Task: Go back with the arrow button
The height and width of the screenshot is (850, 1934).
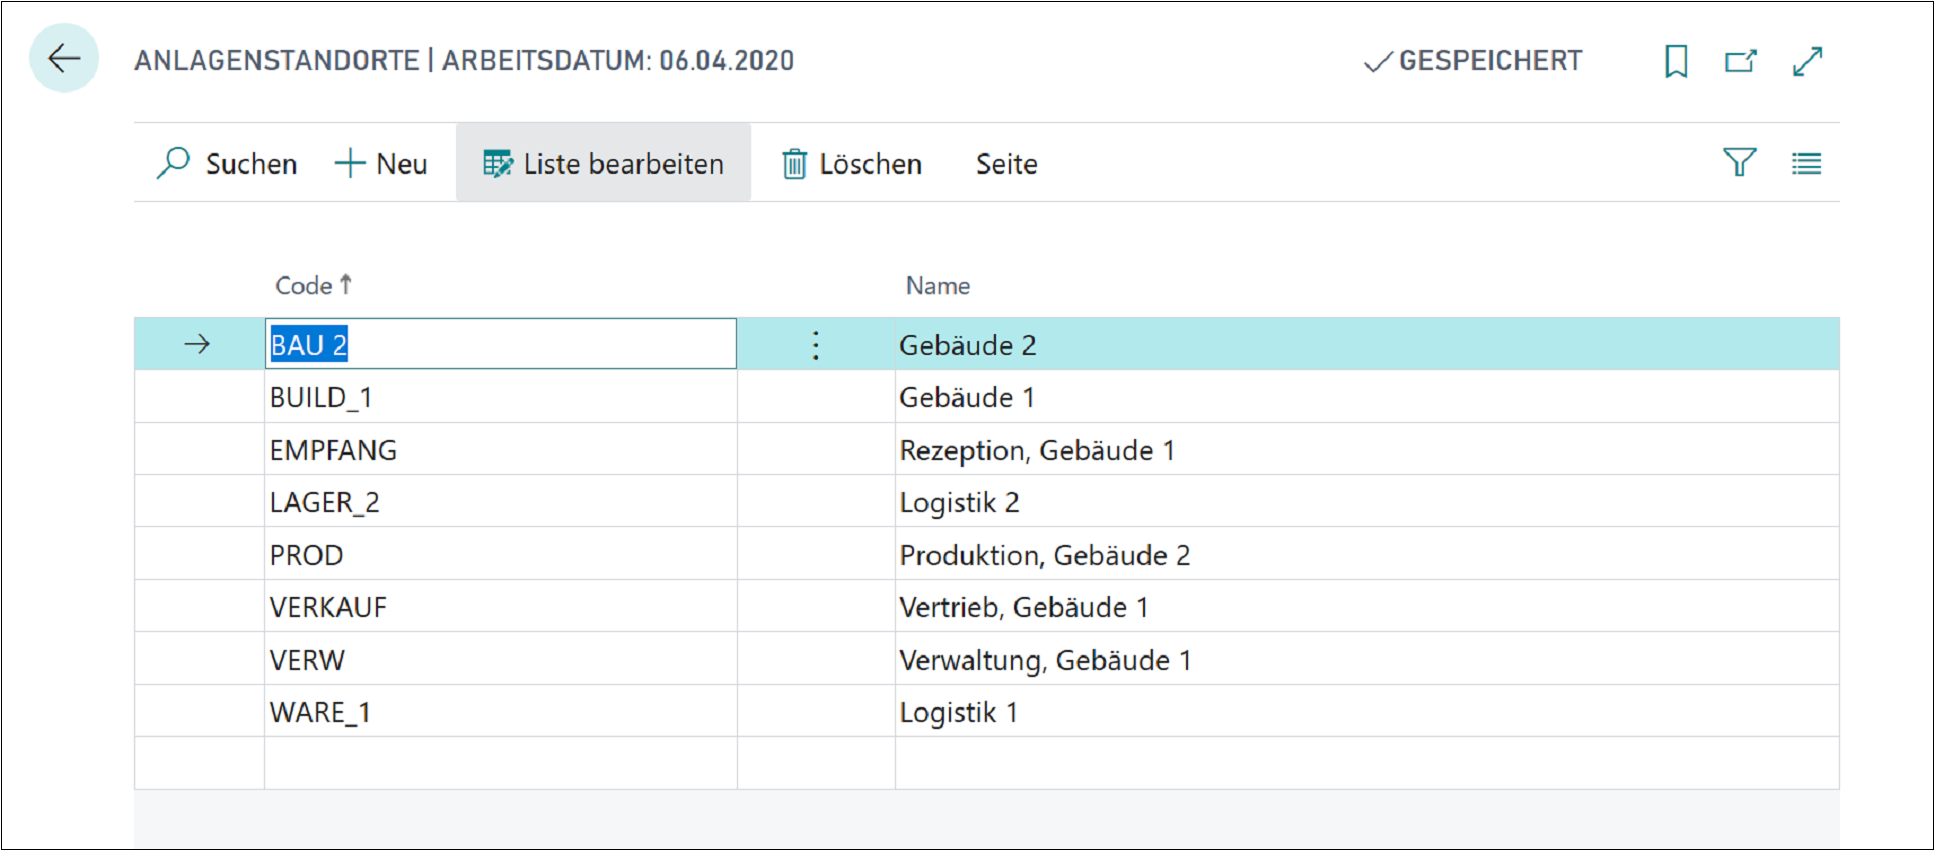Action: (64, 58)
